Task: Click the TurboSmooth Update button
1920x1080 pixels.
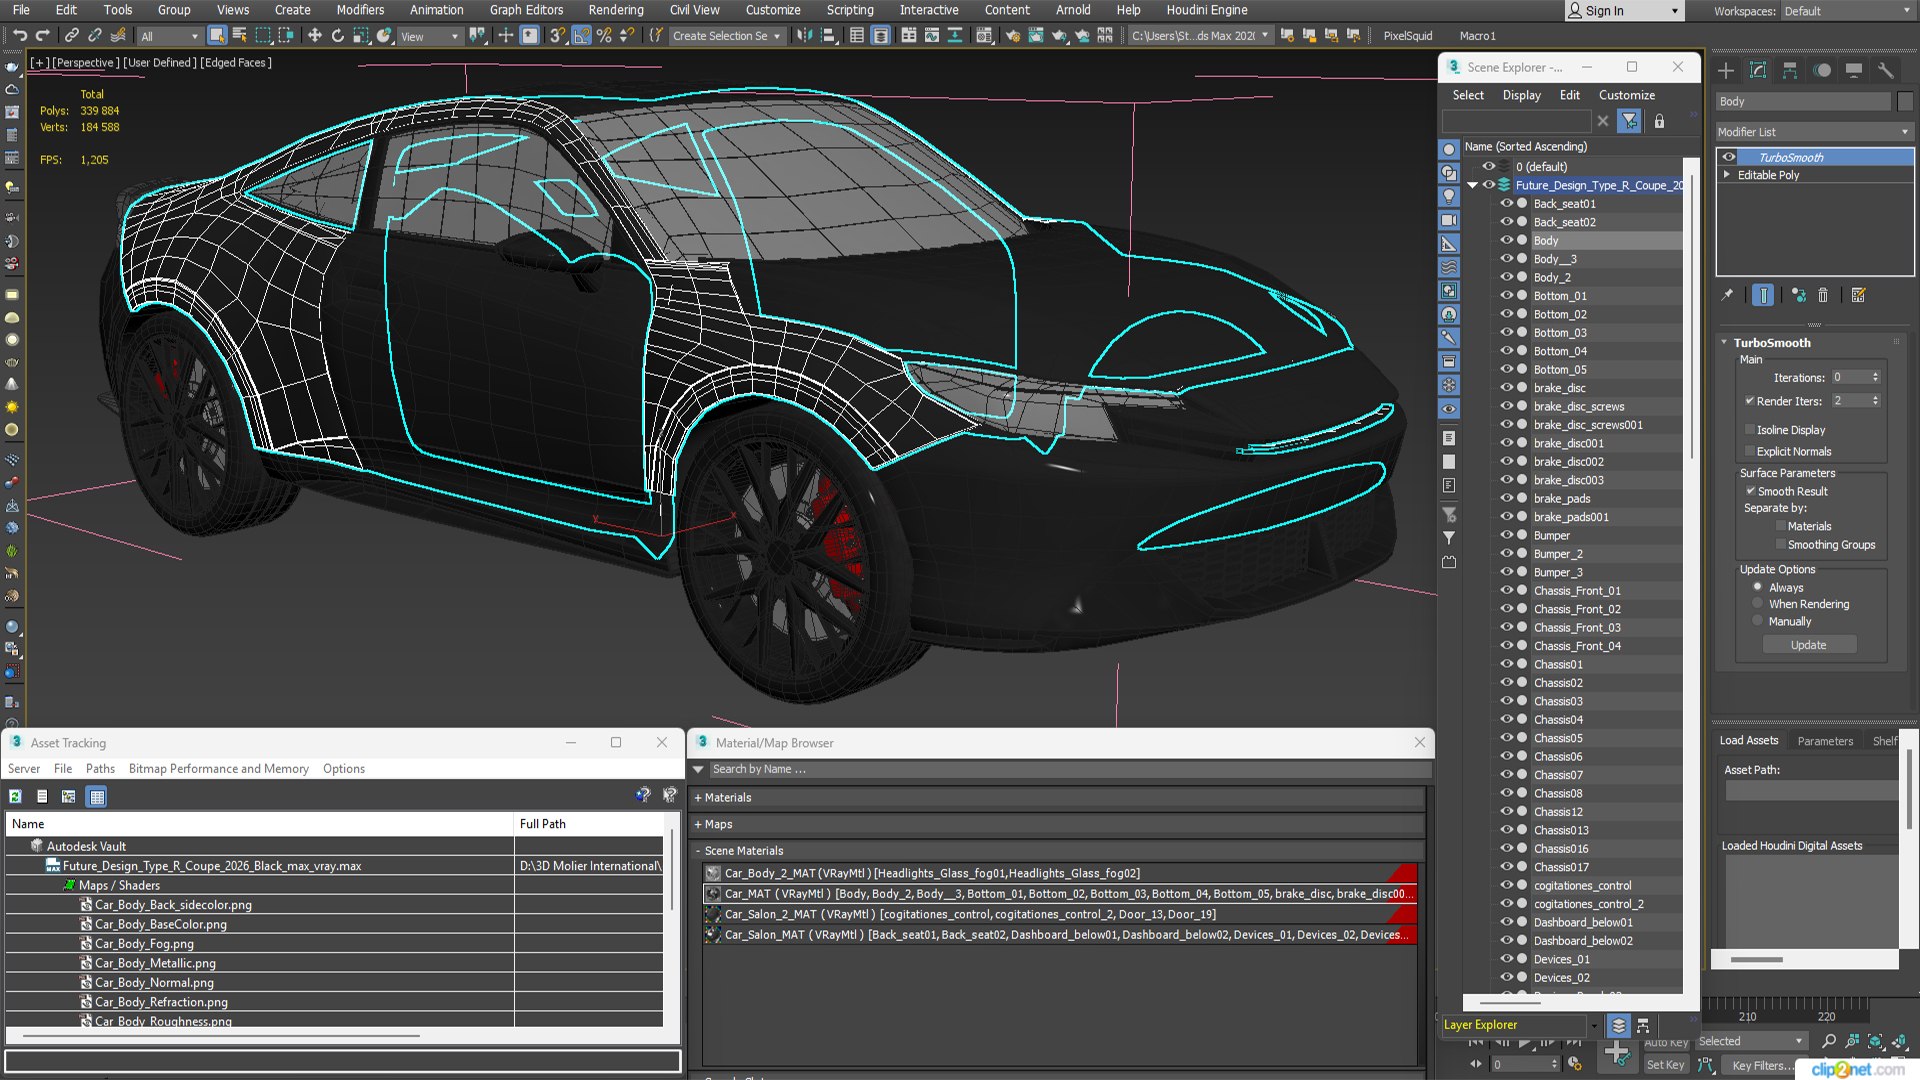Action: [x=1808, y=645]
